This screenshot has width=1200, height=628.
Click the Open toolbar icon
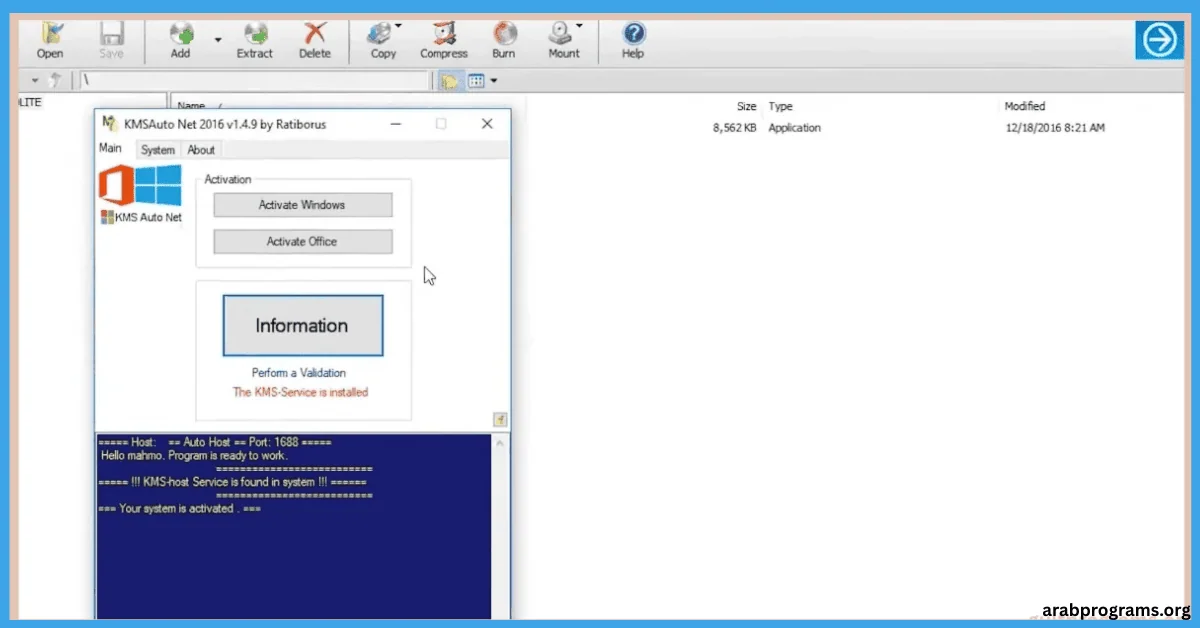click(x=50, y=41)
